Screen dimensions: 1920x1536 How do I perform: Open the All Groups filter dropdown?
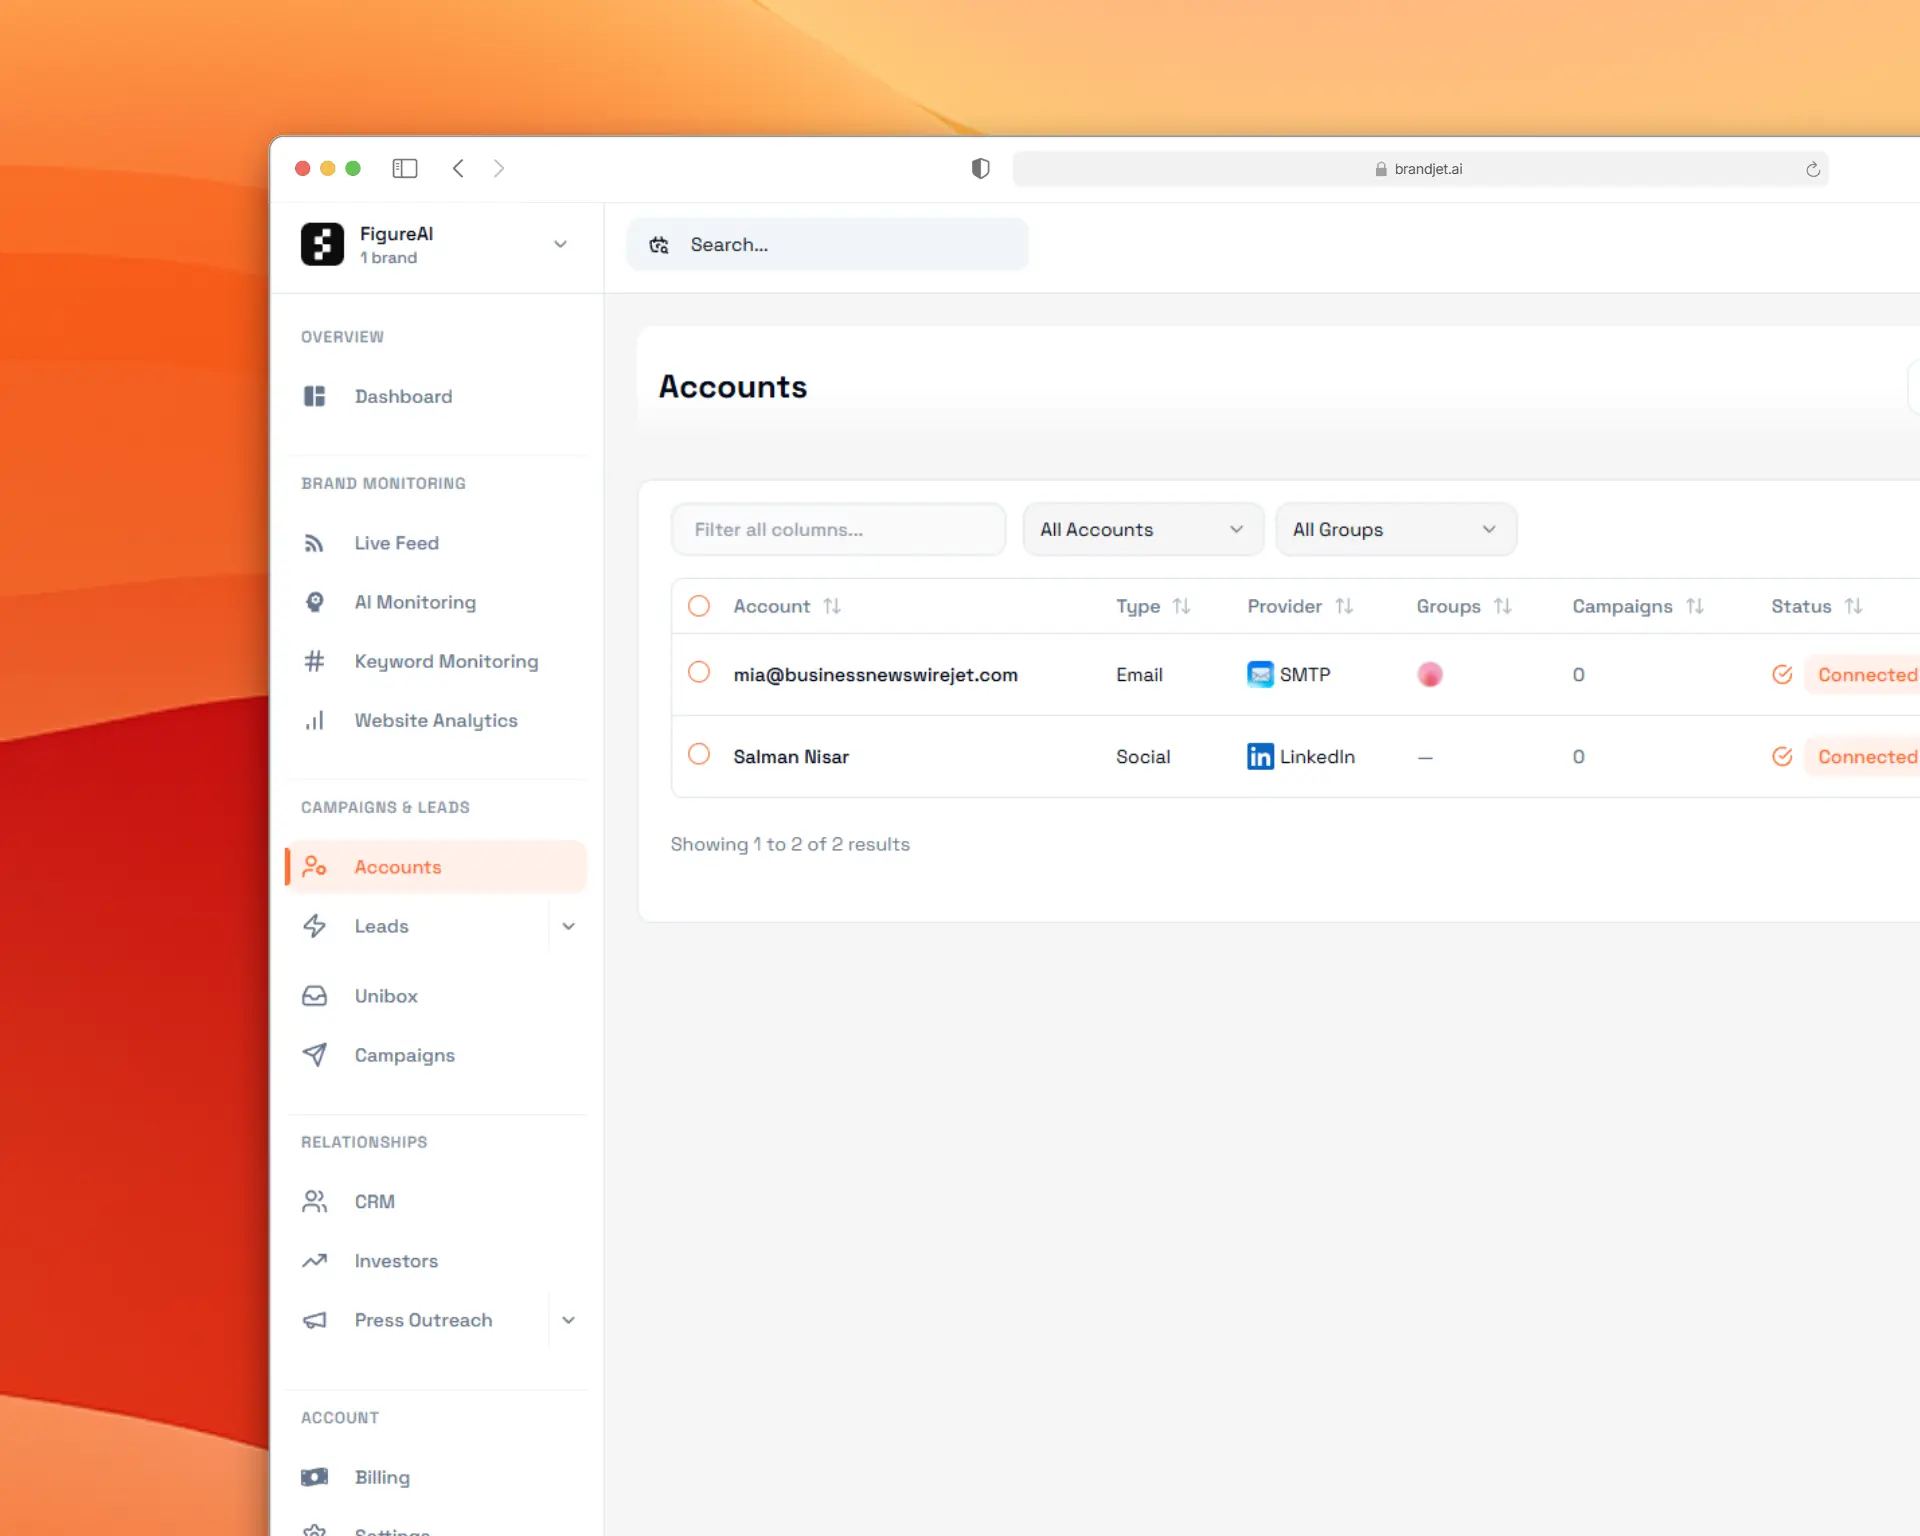pyautogui.click(x=1396, y=529)
